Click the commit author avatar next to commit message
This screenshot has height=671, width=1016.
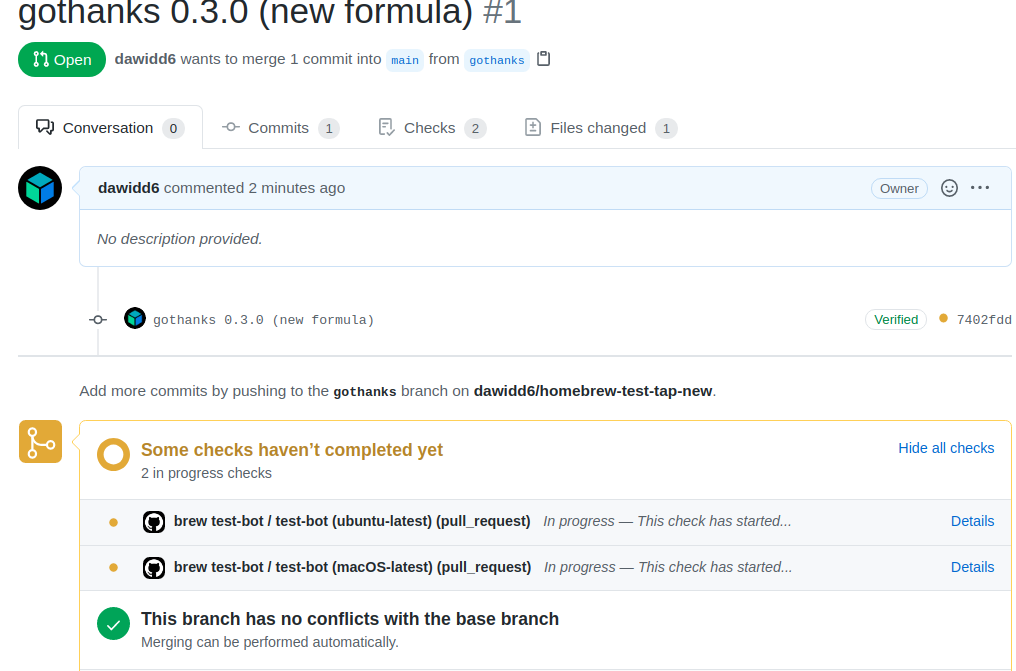(134, 318)
